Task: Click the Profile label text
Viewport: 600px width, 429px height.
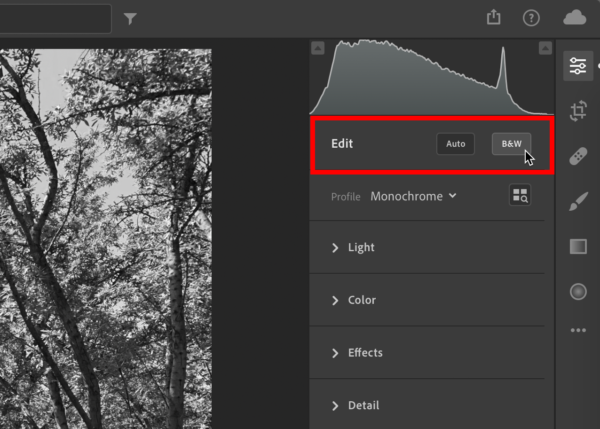Action: coord(346,197)
